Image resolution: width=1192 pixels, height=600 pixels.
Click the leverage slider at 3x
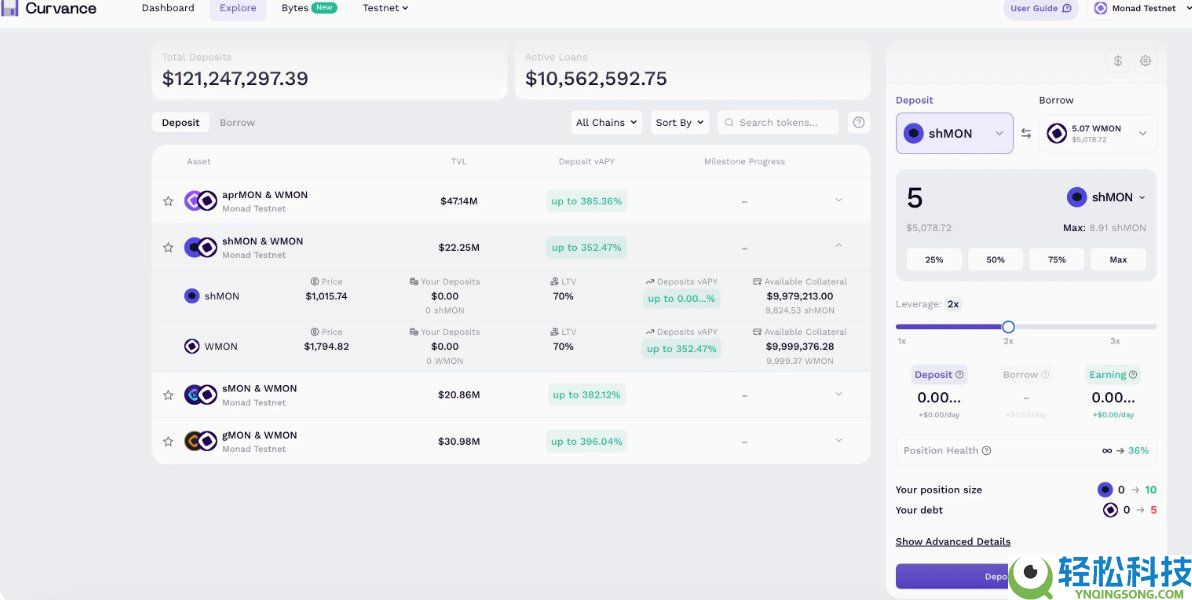[x=1115, y=327]
